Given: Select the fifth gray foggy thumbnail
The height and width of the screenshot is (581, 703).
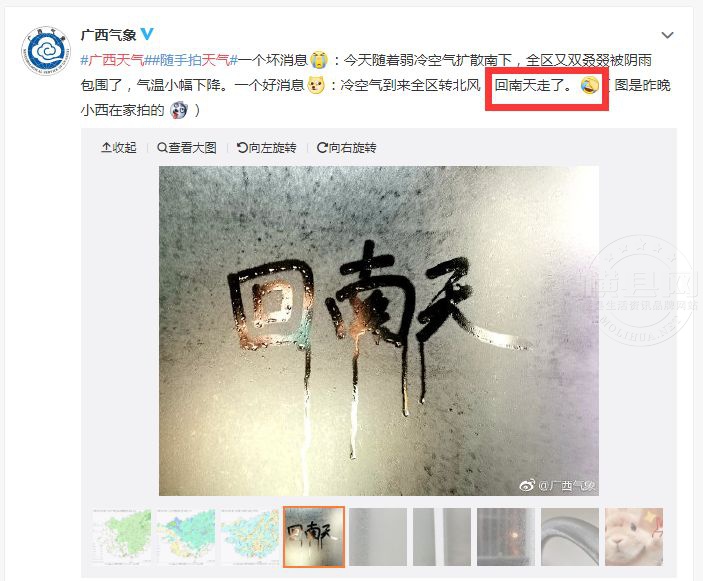Looking at the screenshot, I should [378, 537].
